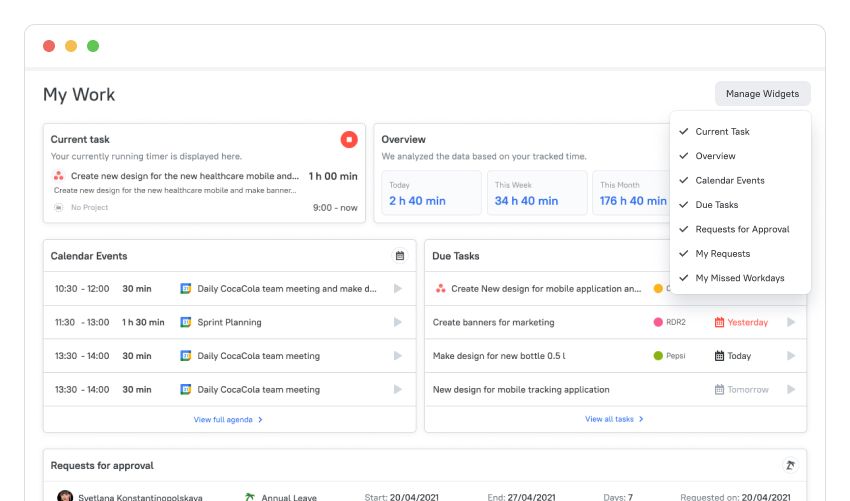Toggle the Calendar Events widget checkmark
850x501 pixels.
pyautogui.click(x=684, y=180)
